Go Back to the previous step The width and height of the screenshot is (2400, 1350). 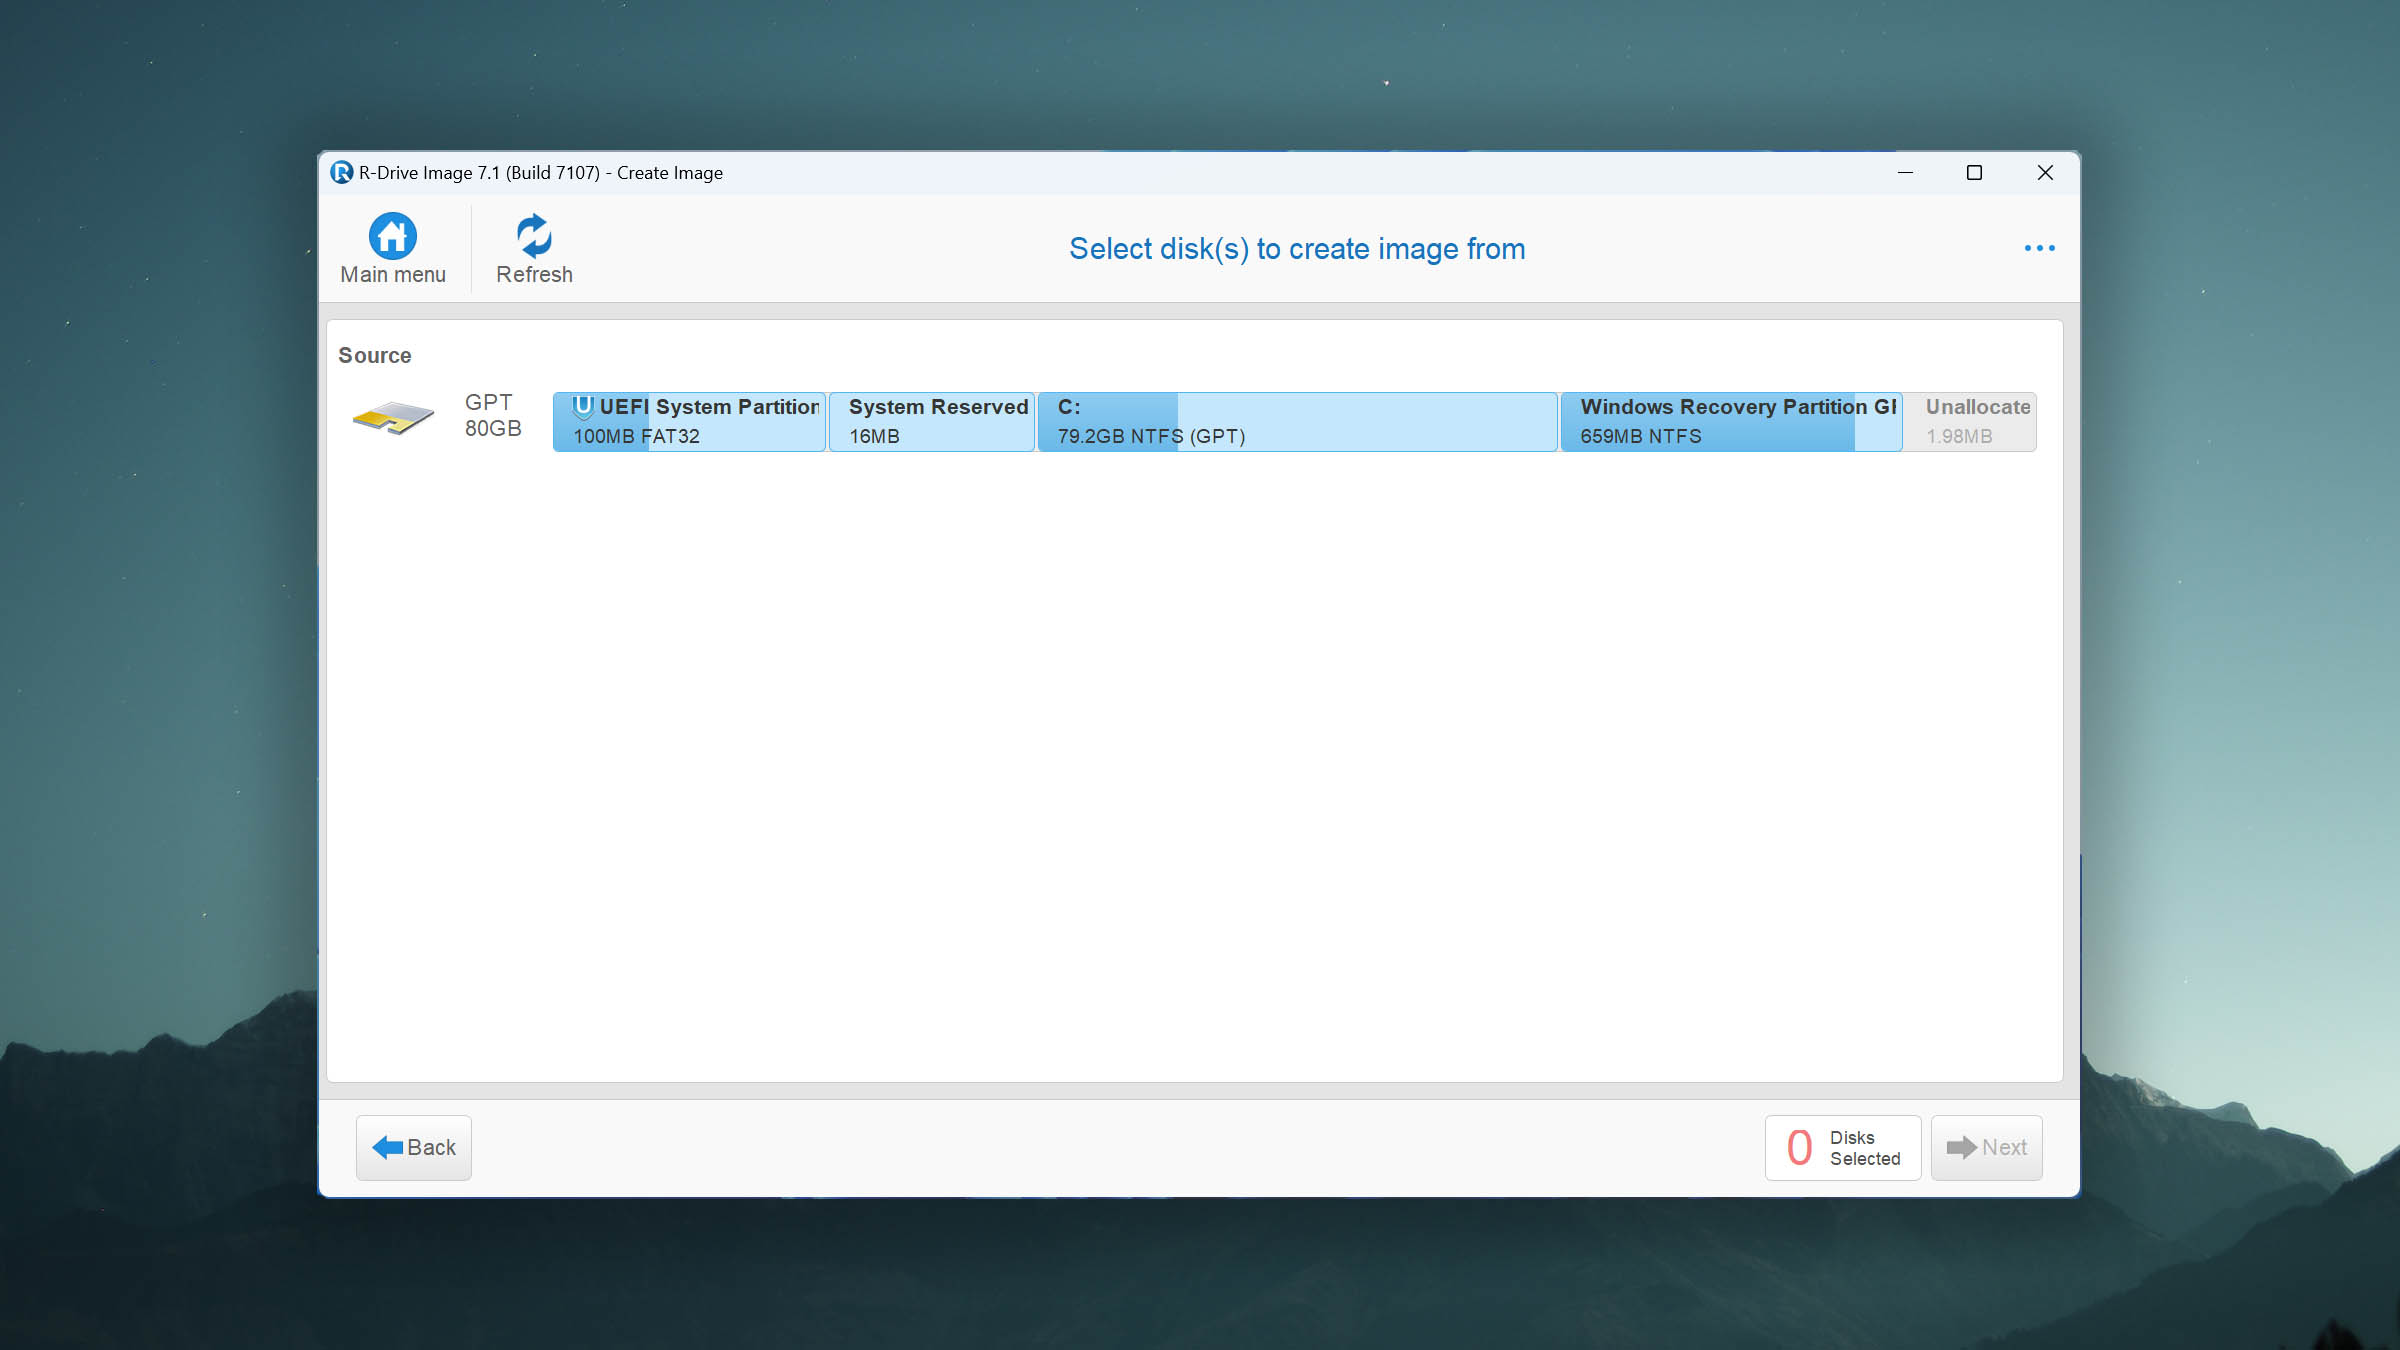[x=413, y=1147]
